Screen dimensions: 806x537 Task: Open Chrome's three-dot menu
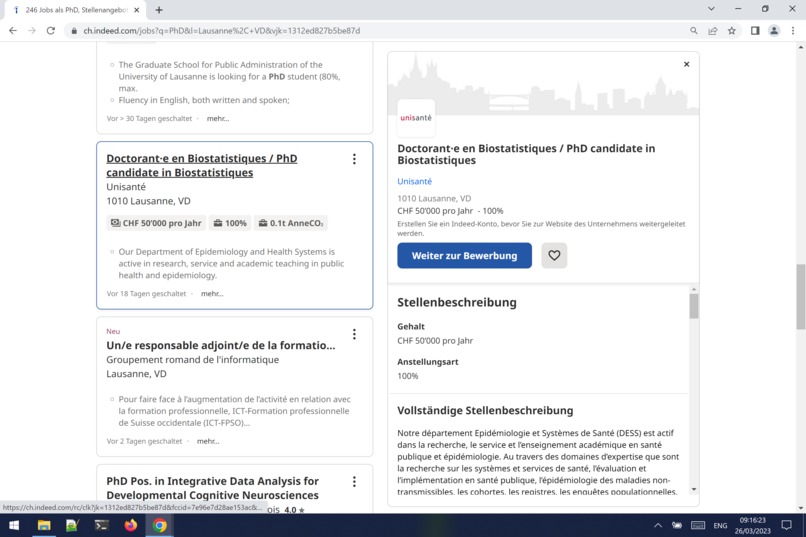tap(793, 31)
